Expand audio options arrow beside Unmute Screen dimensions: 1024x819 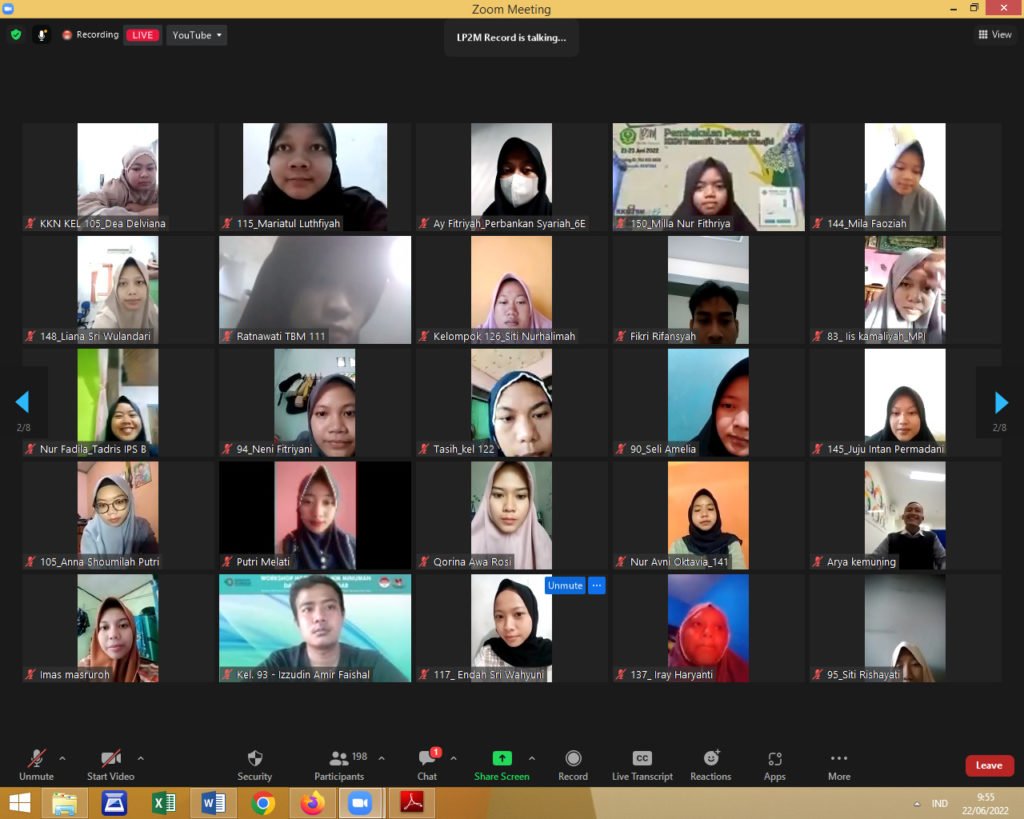(62, 758)
